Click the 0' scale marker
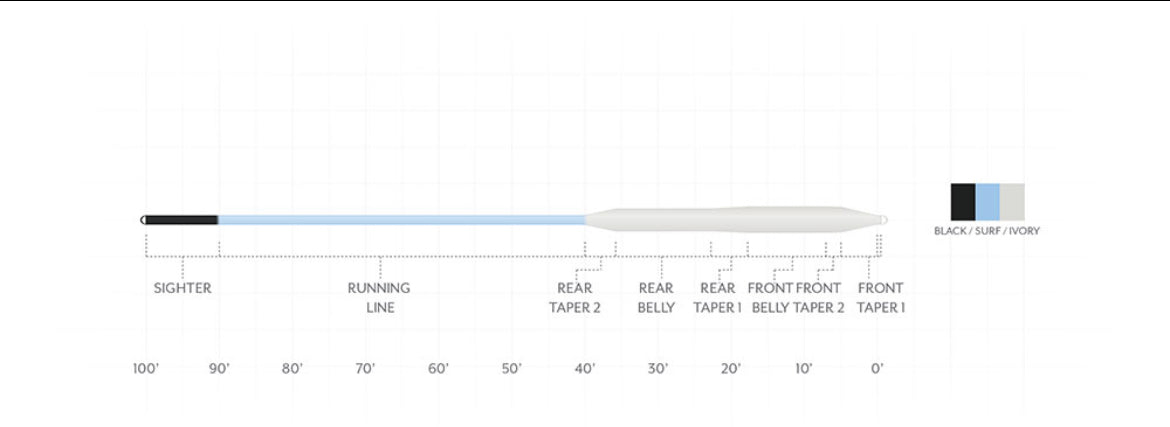Image resolution: width=1170 pixels, height=427 pixels. [x=877, y=369]
